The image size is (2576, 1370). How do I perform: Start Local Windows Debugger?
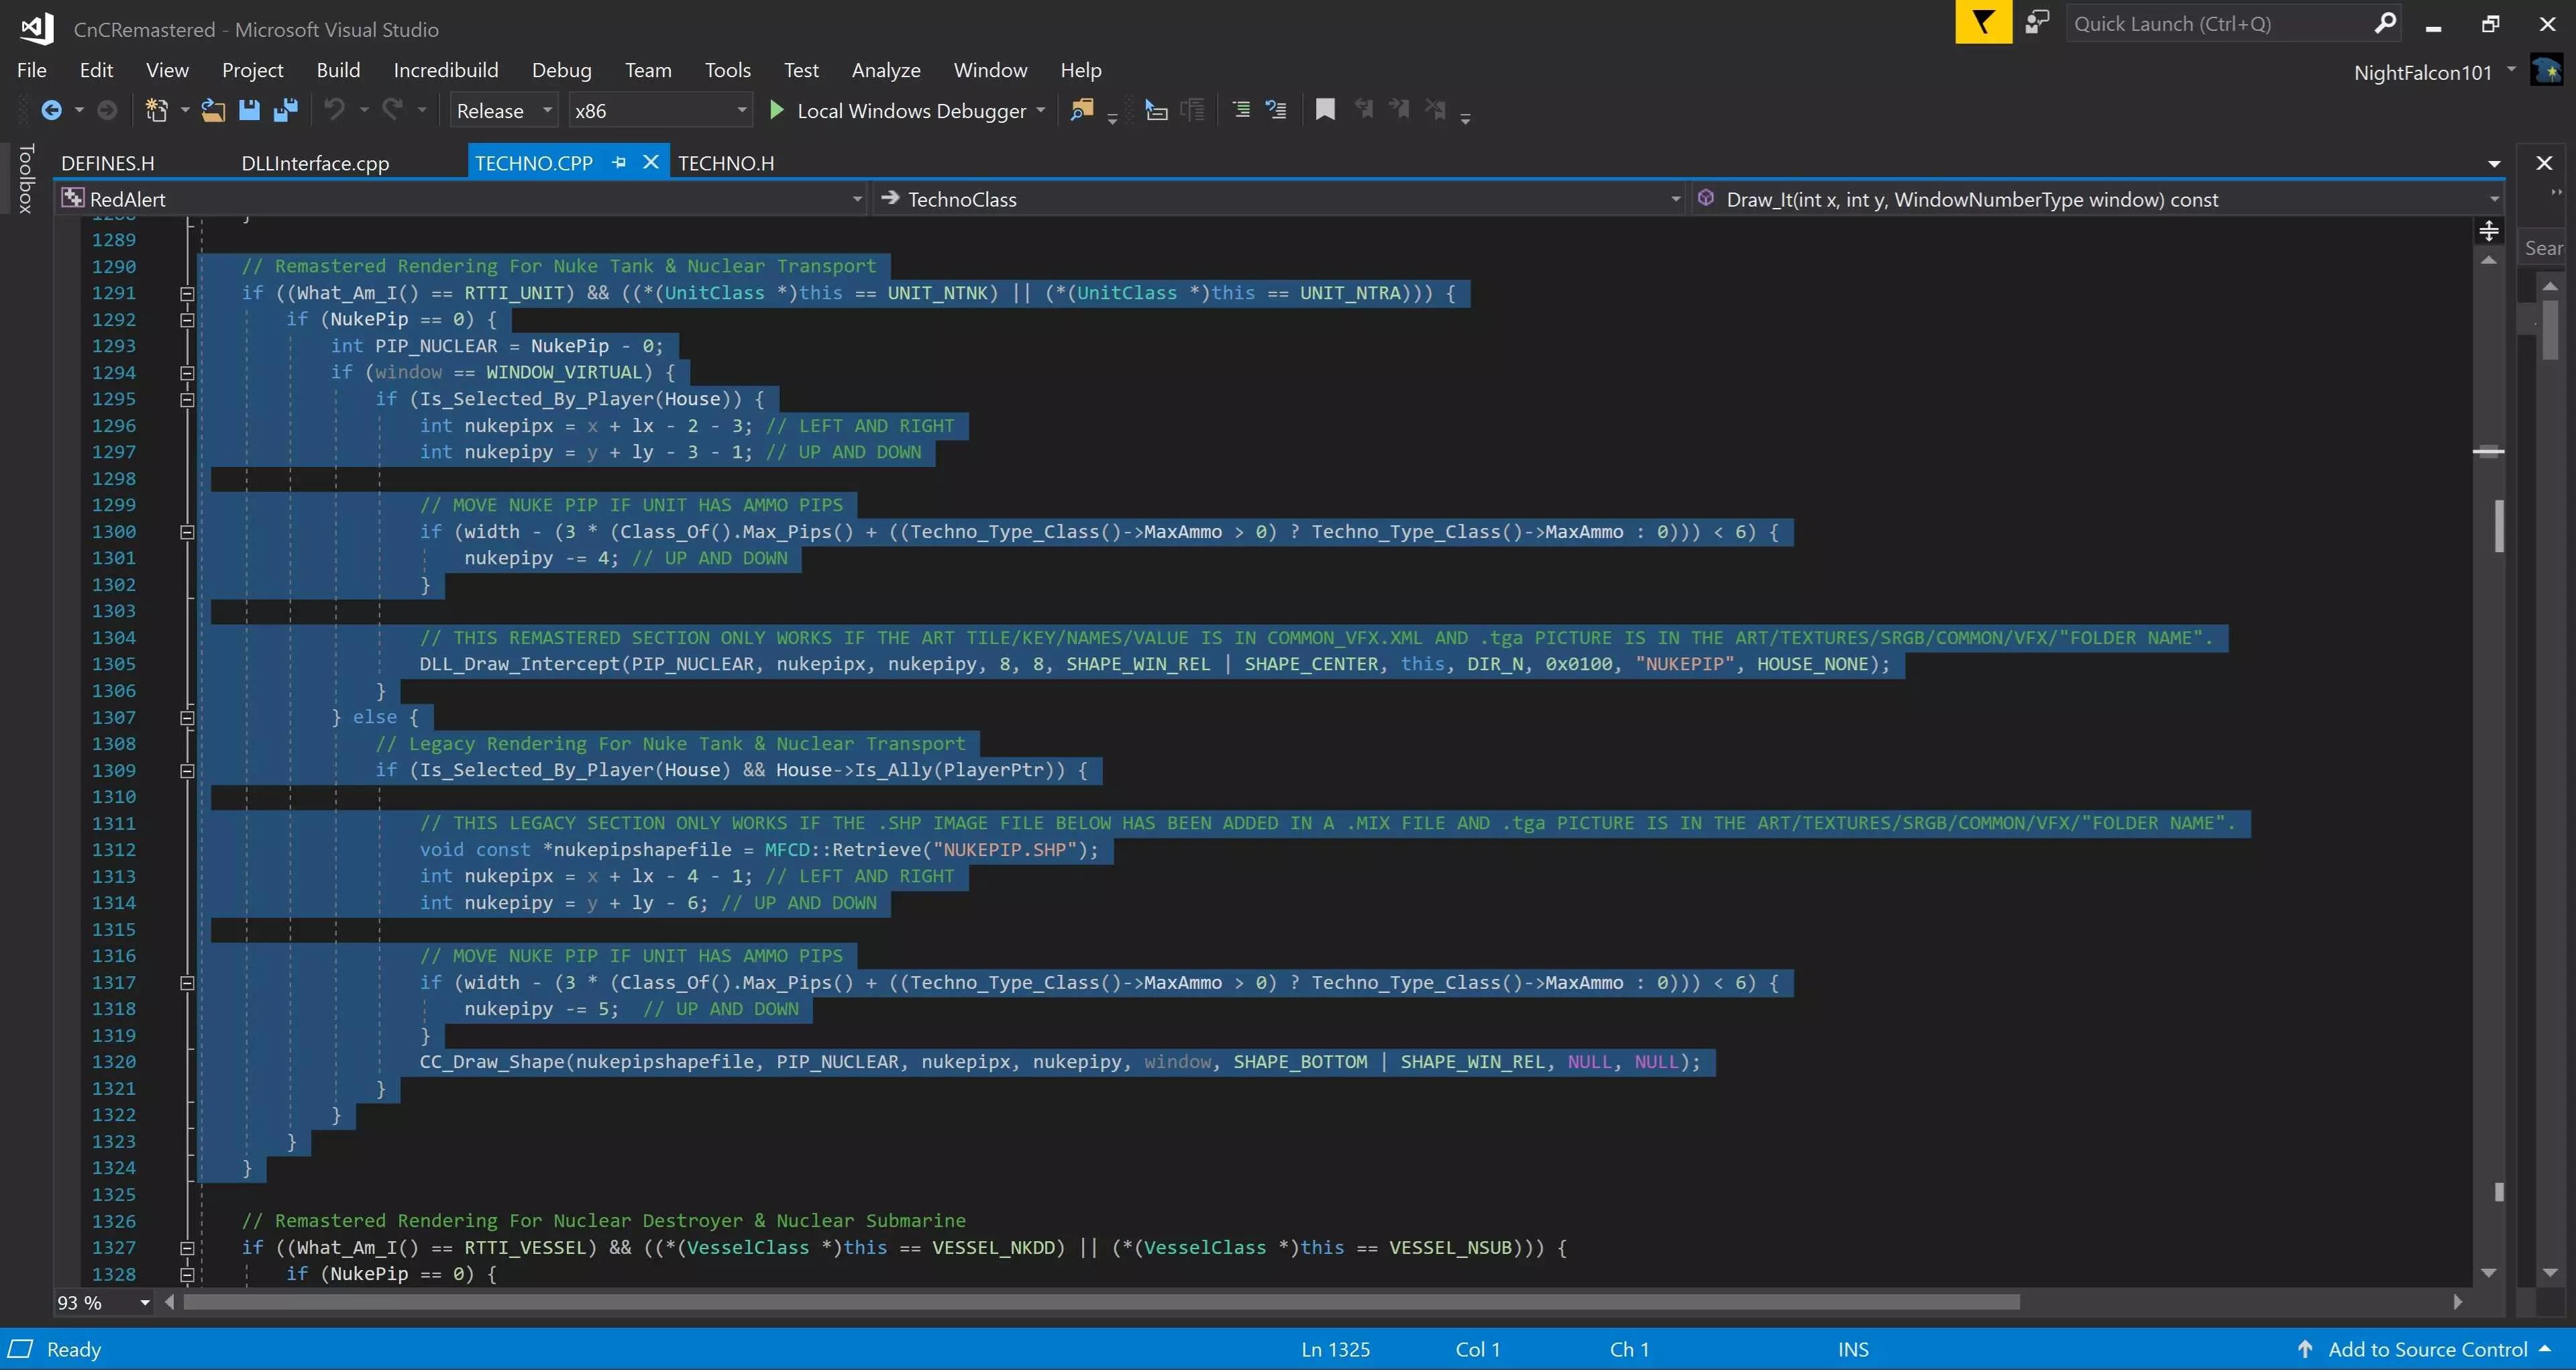click(900, 111)
